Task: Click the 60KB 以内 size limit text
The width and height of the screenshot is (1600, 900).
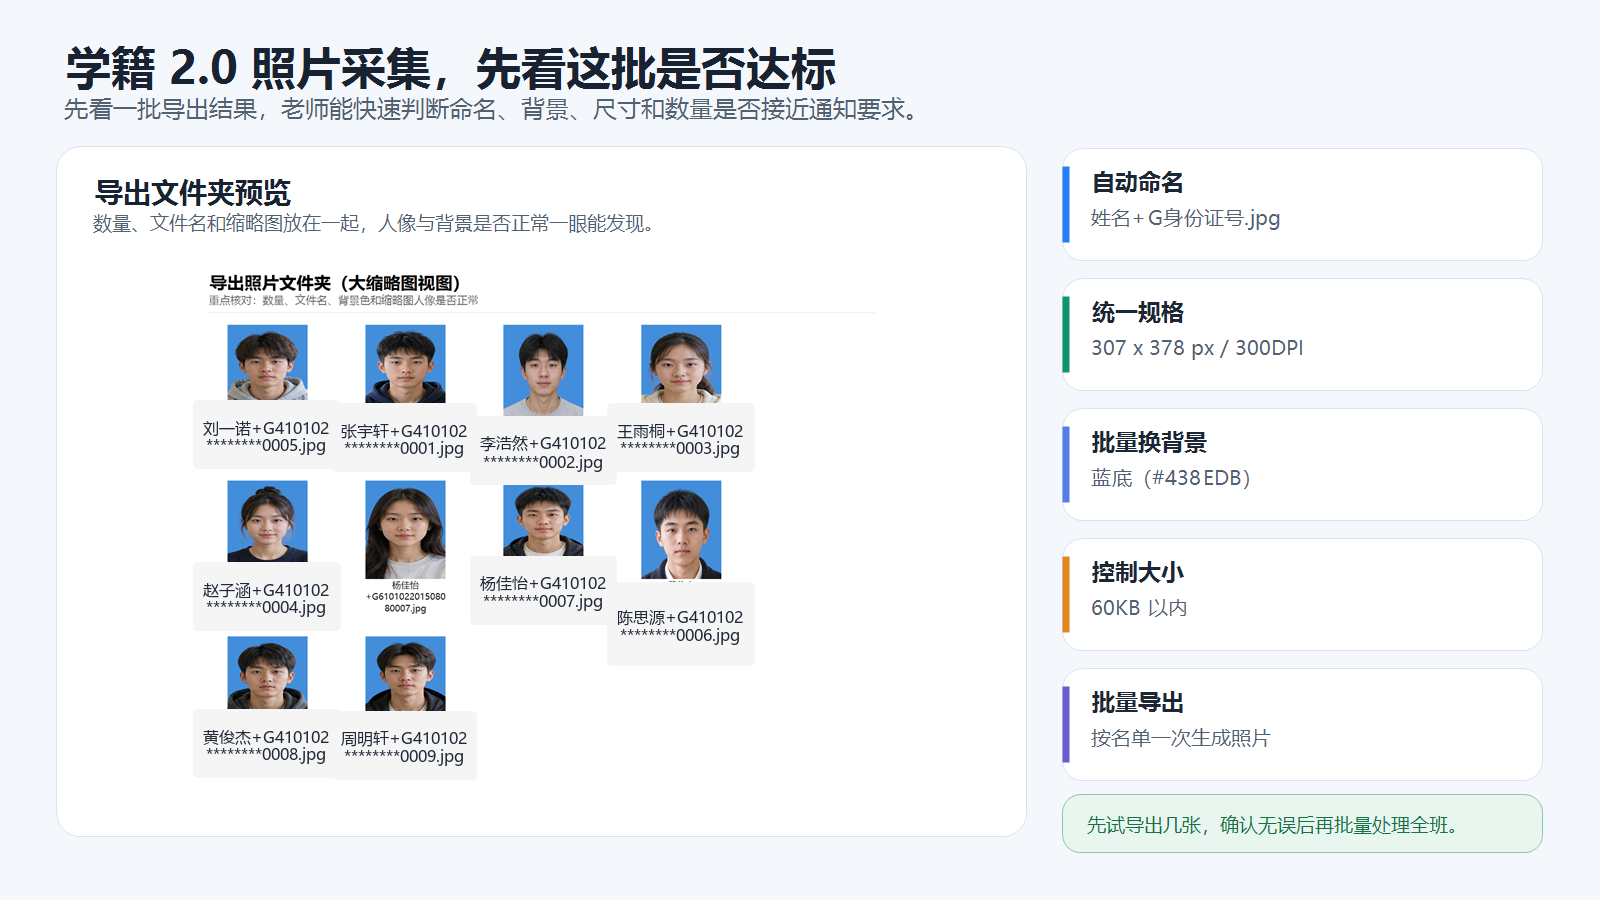Action: click(1139, 608)
